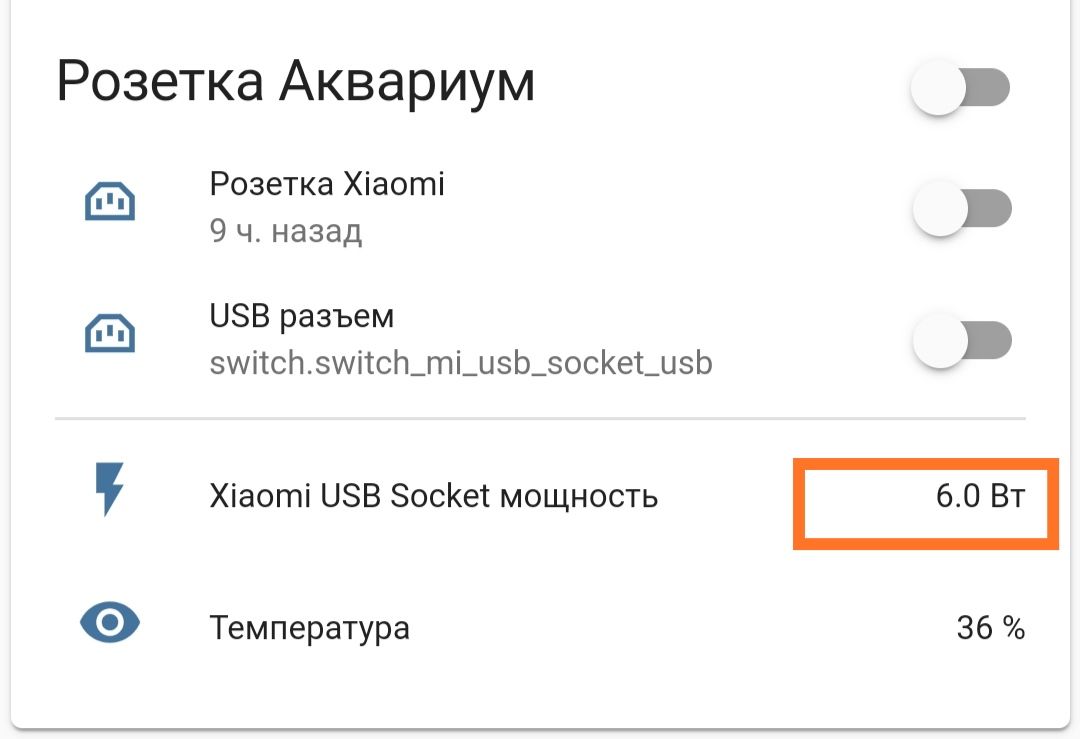
Task: Click the plug icon beside USB разъем
Action: [110, 333]
